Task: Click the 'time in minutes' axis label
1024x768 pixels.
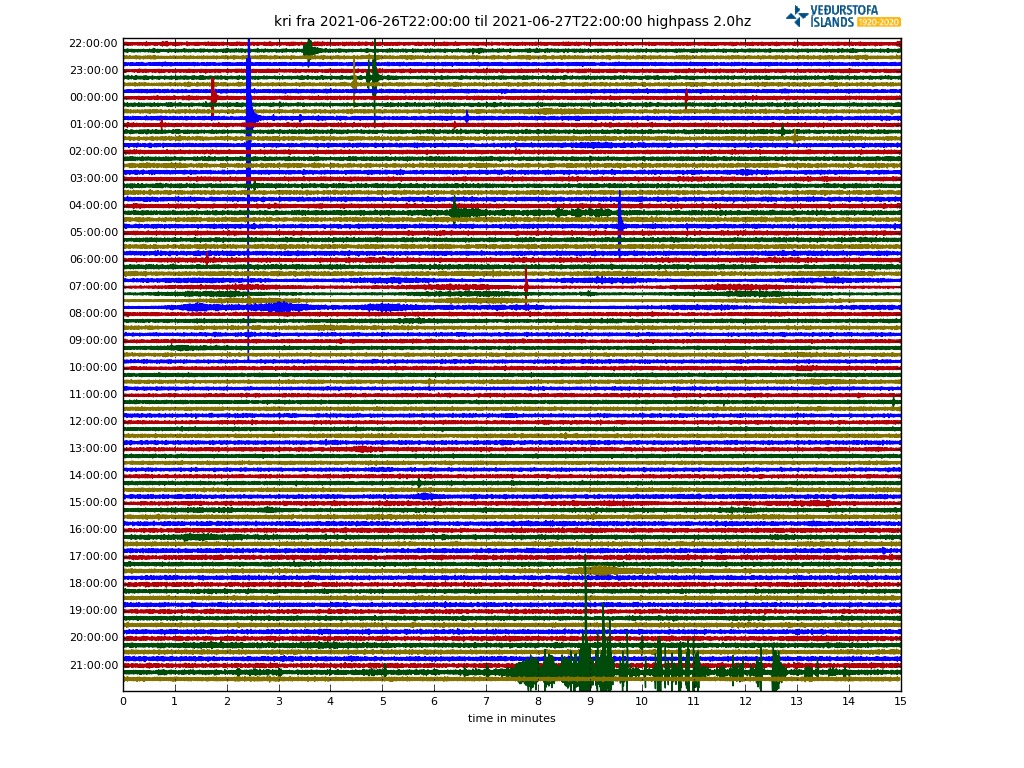Action: point(511,718)
